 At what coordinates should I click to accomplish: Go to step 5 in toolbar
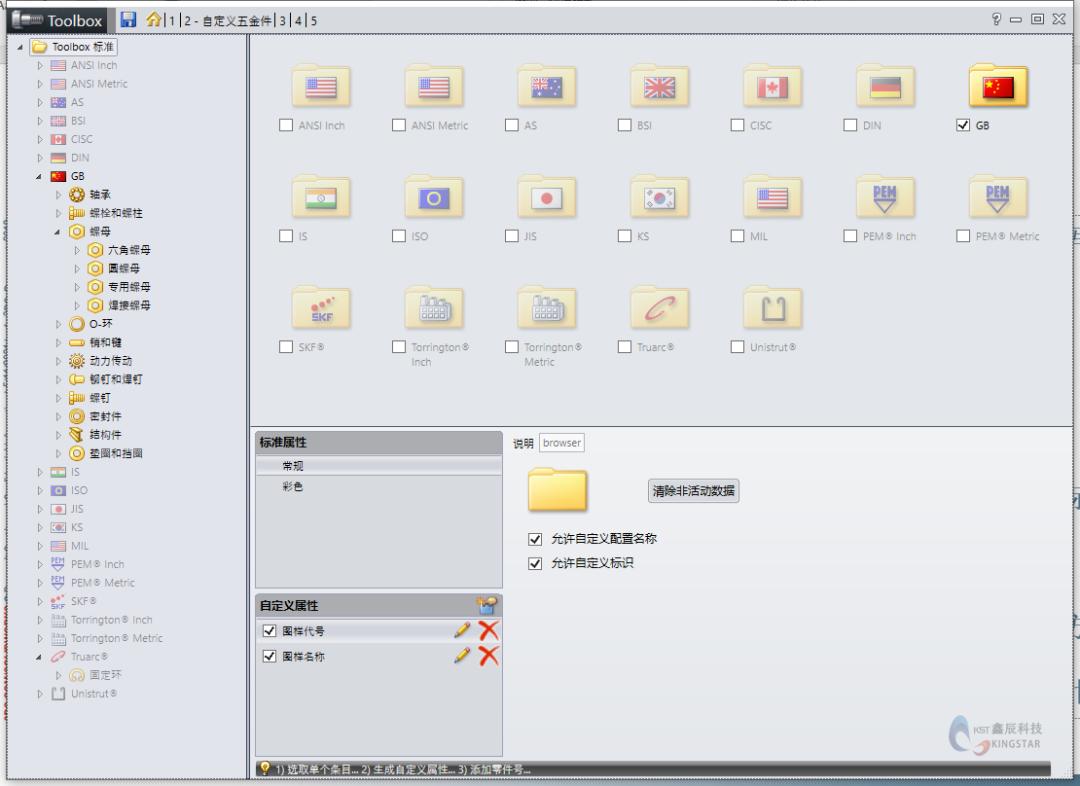pos(314,21)
